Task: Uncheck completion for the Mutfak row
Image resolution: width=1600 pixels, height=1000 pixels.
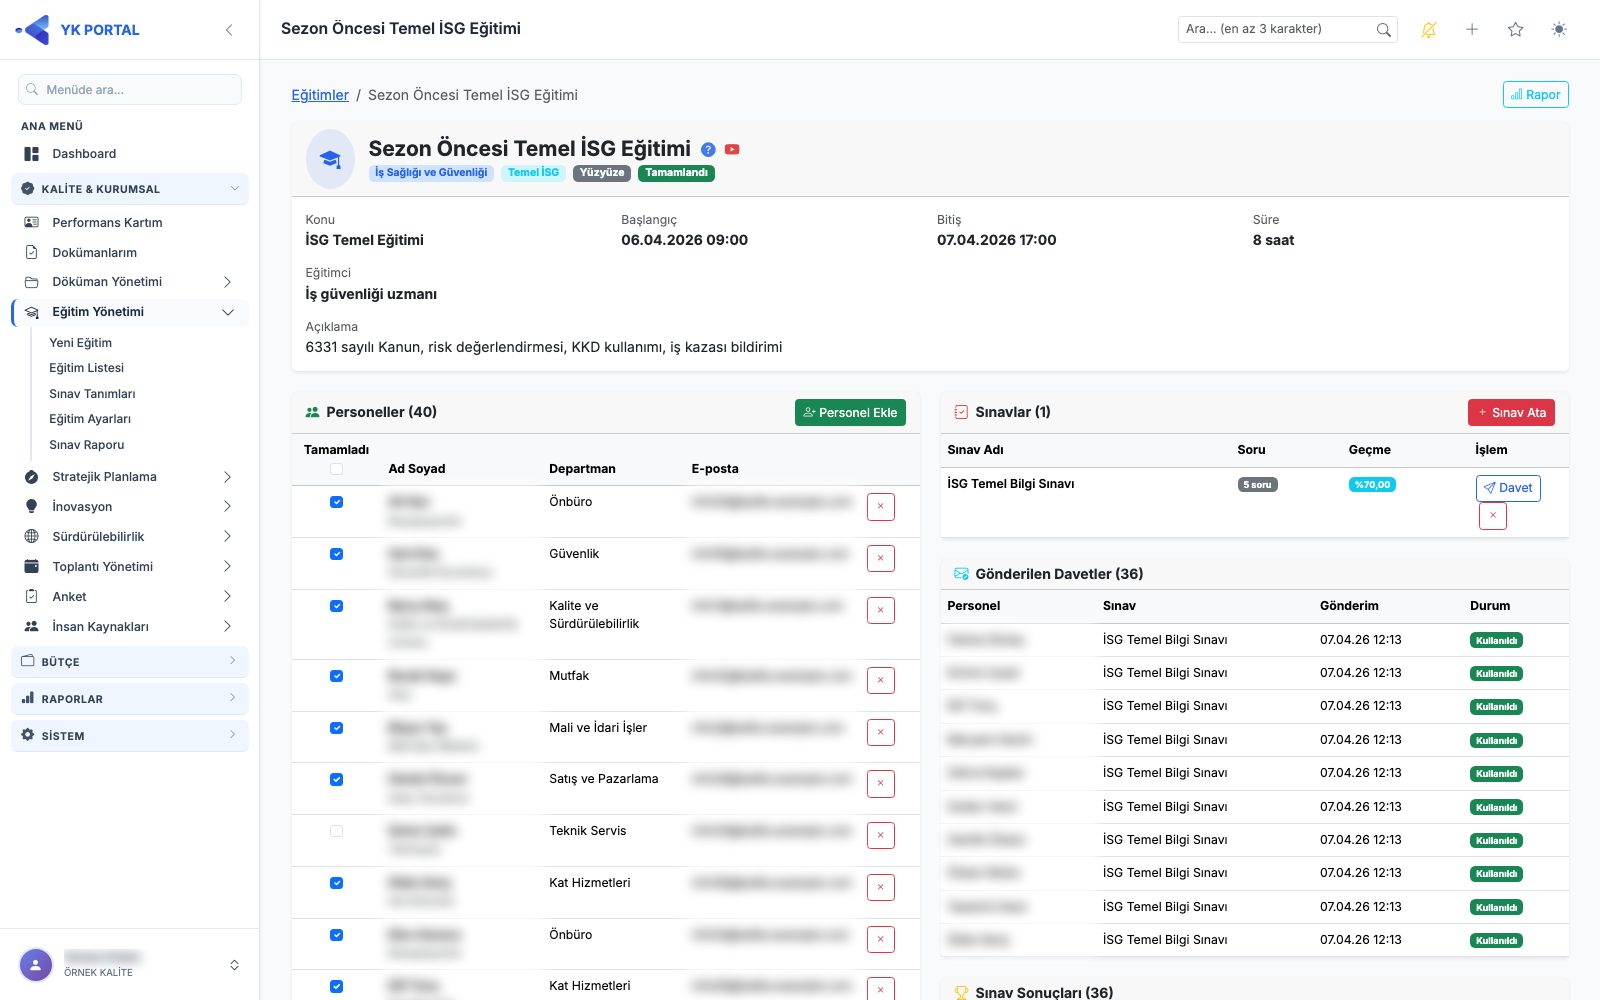Action: click(336, 676)
